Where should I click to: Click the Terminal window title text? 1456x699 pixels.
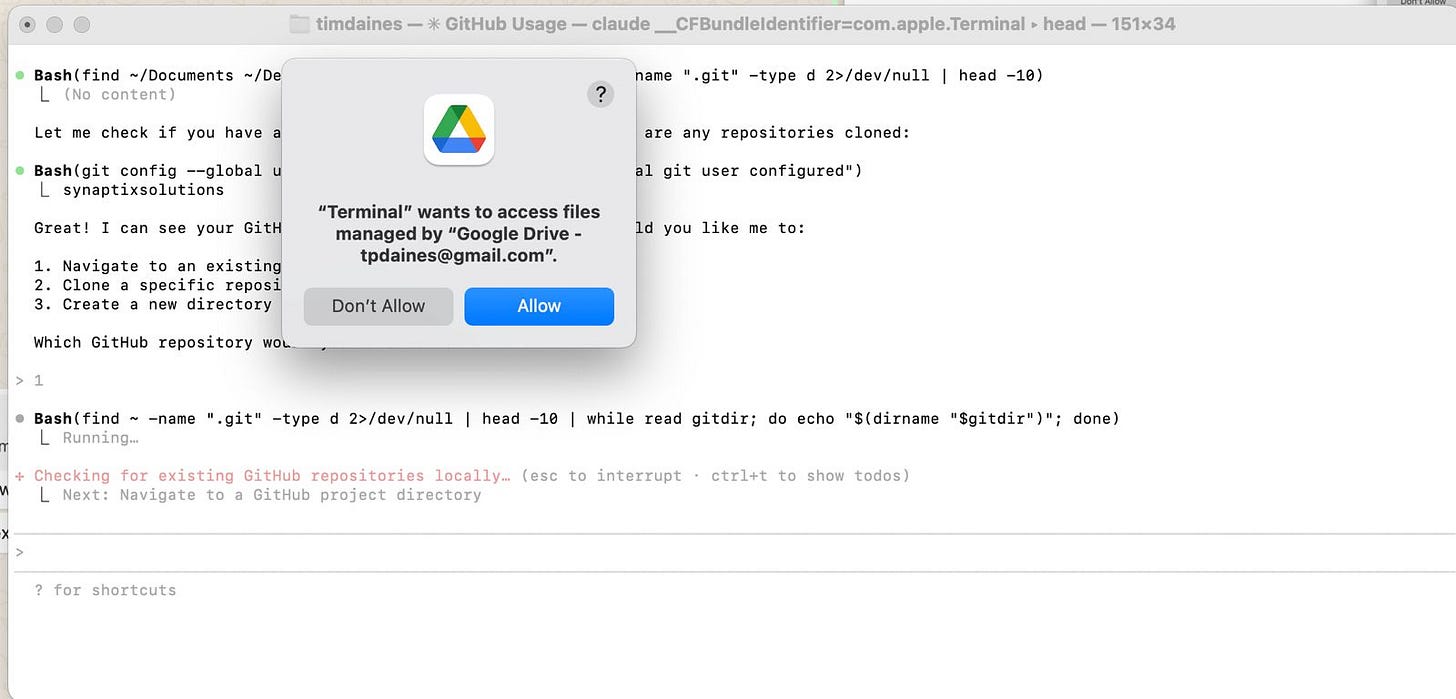click(746, 23)
